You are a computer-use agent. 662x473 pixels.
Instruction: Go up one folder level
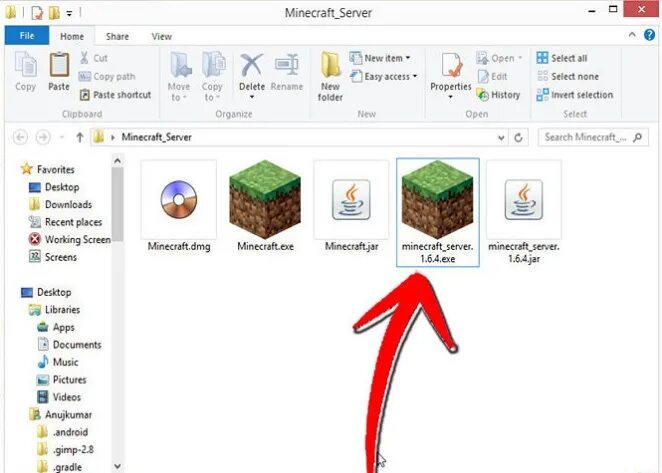point(80,137)
